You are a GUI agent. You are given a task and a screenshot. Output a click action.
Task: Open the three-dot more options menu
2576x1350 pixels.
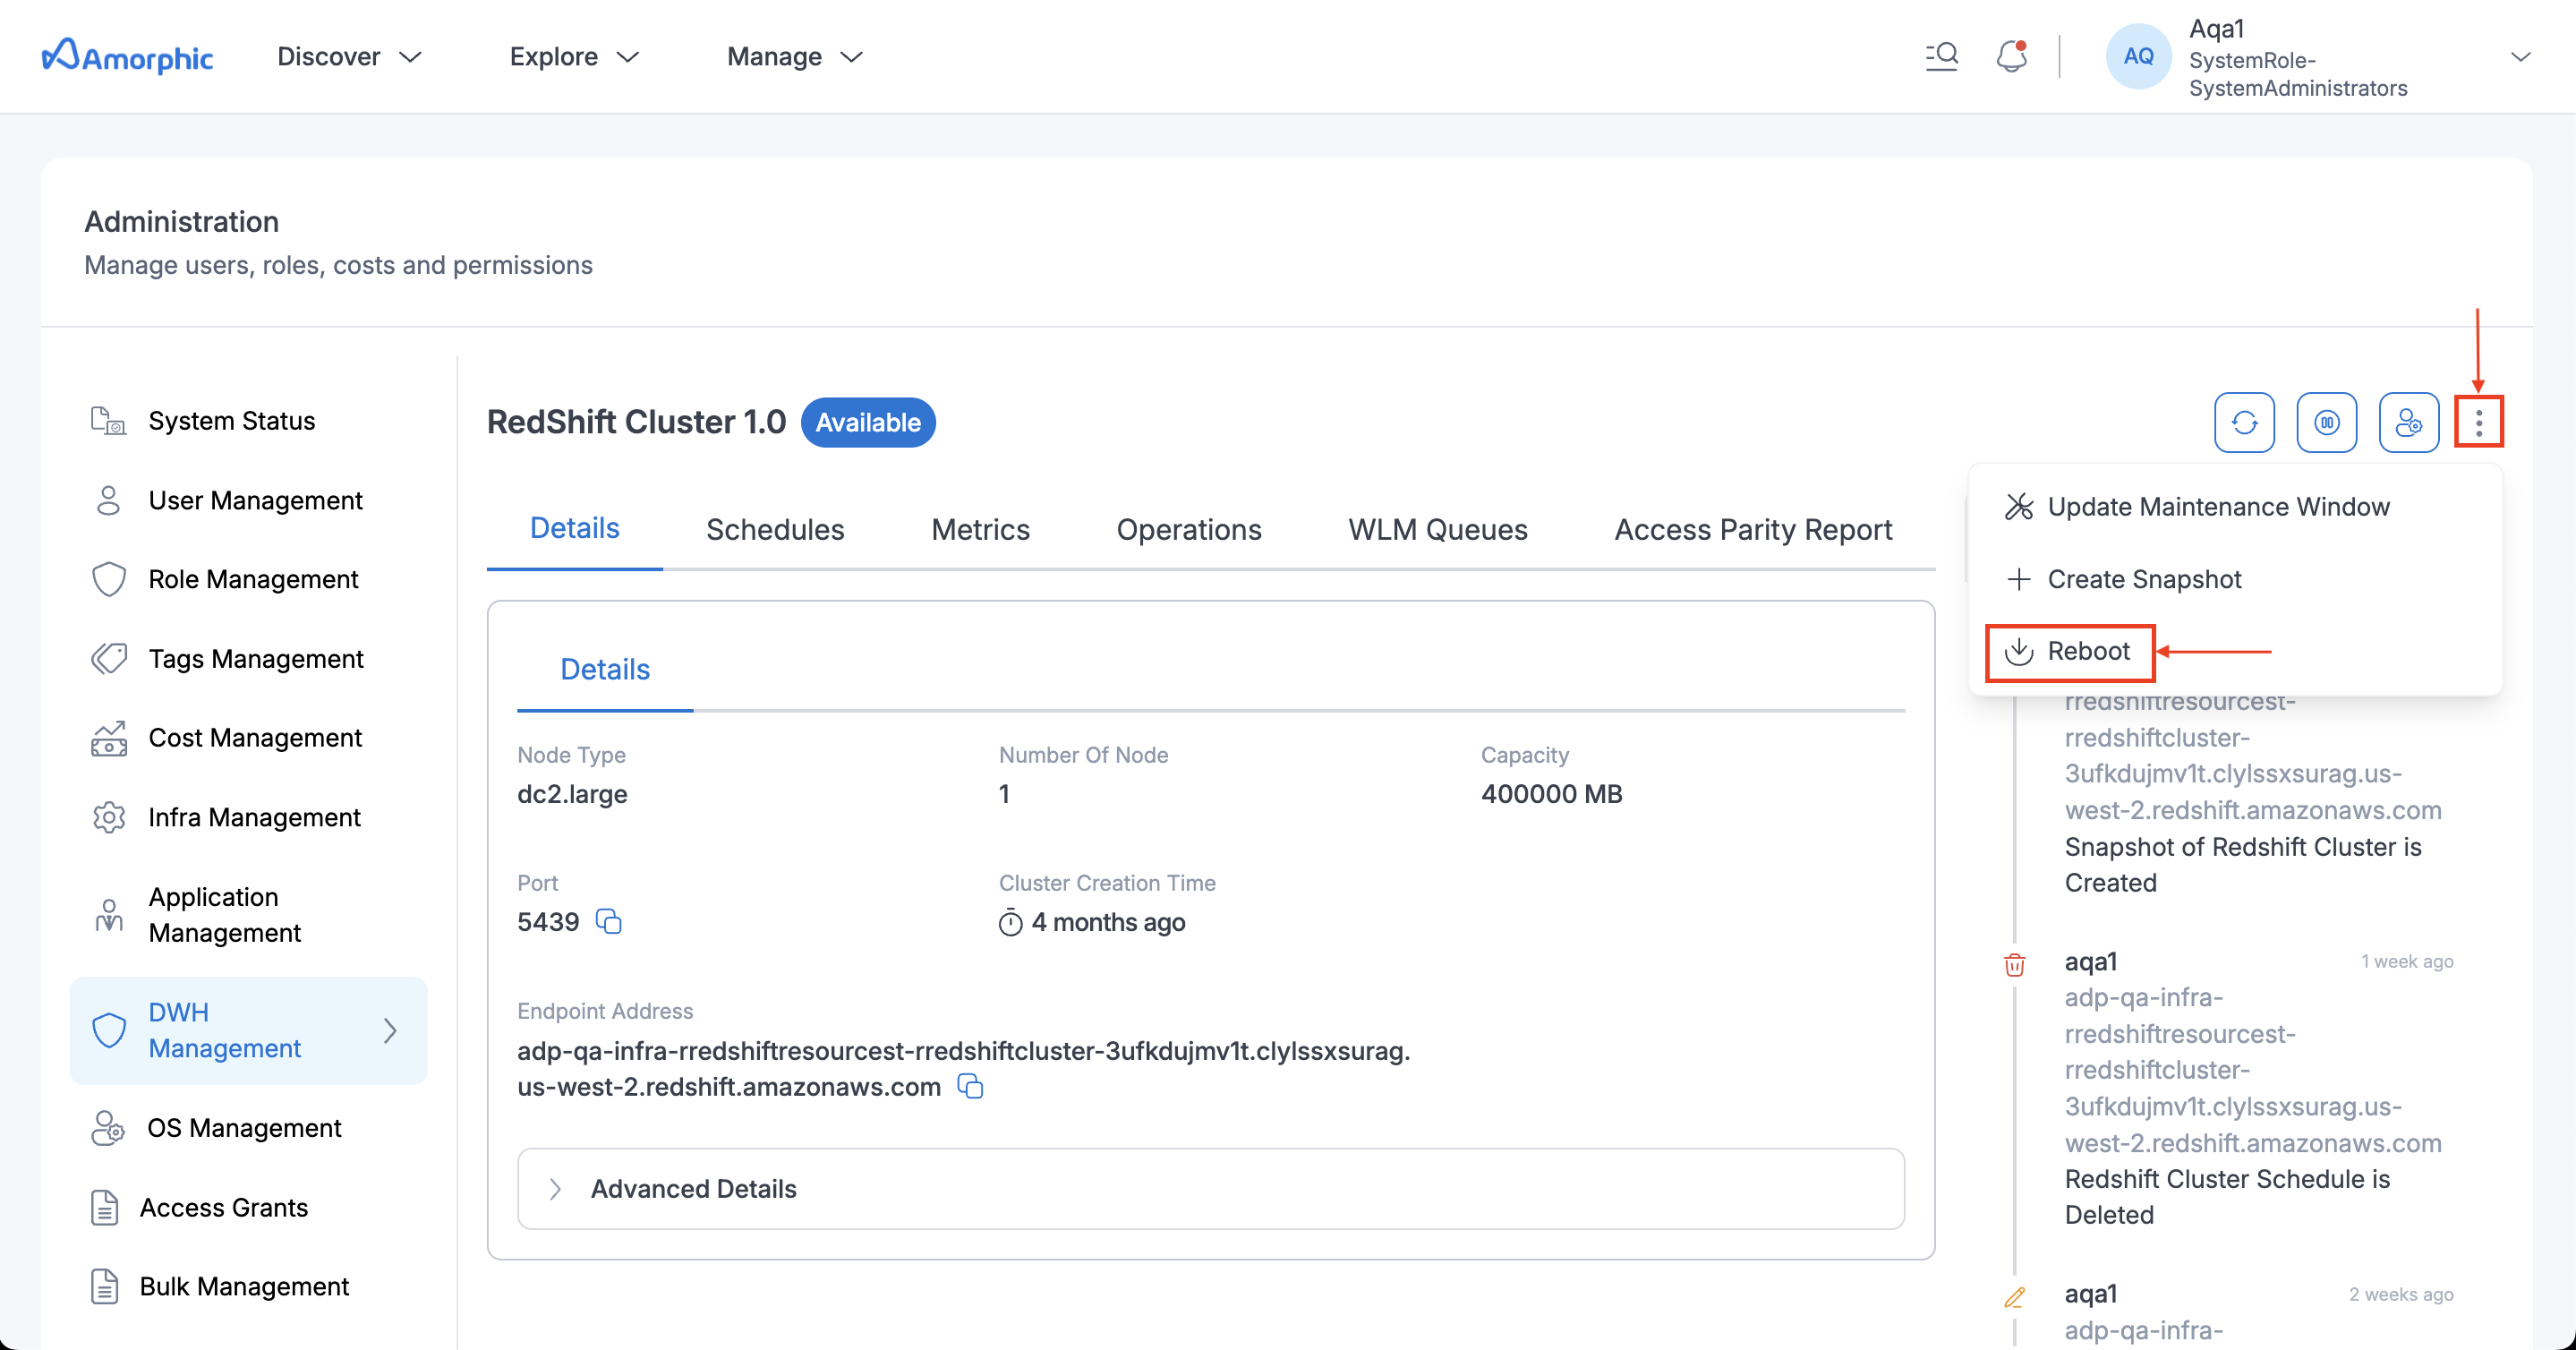point(2478,423)
